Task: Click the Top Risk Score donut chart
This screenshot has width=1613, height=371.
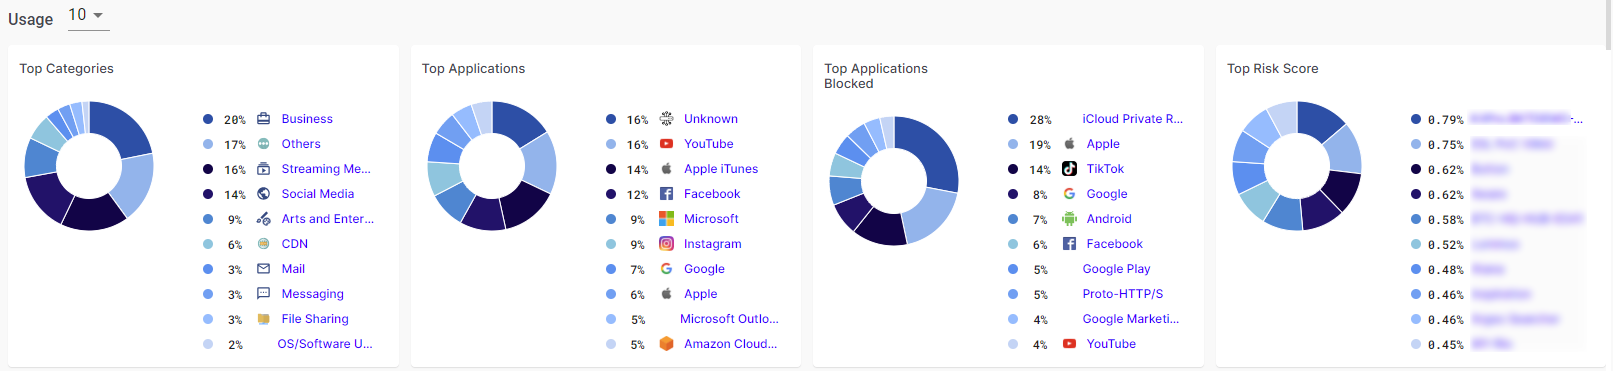Action: tap(1297, 166)
